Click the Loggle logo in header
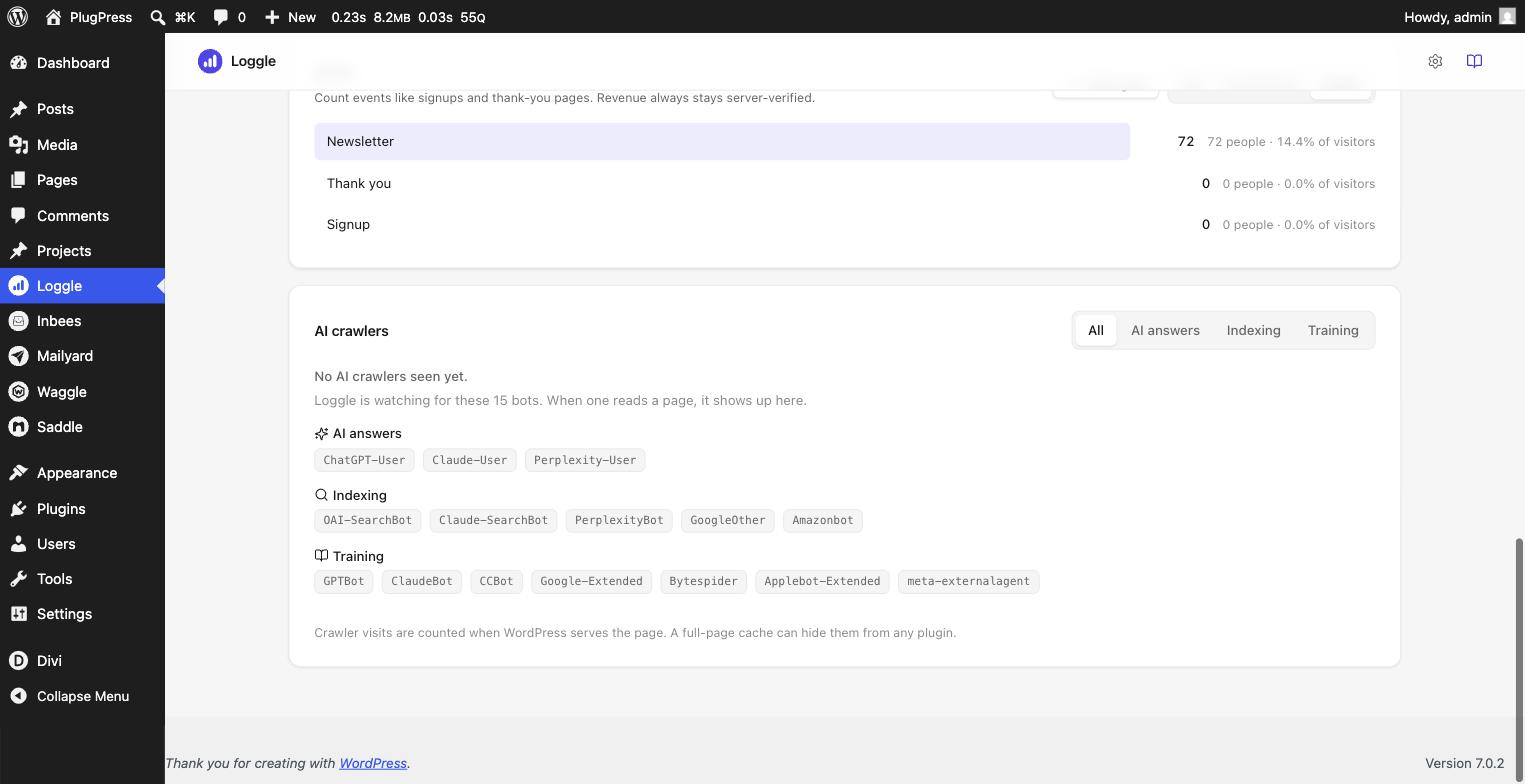 coord(210,61)
